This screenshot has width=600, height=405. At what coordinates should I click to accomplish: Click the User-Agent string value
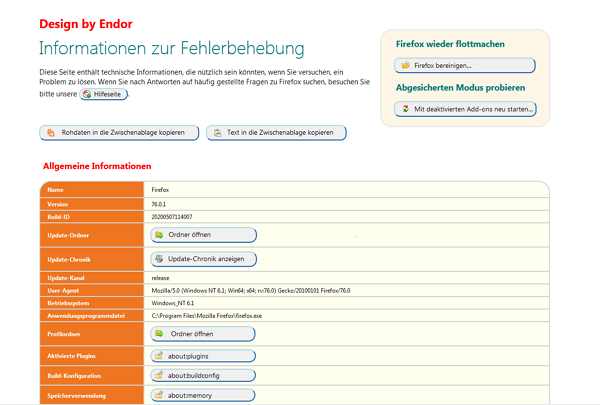pos(251,291)
